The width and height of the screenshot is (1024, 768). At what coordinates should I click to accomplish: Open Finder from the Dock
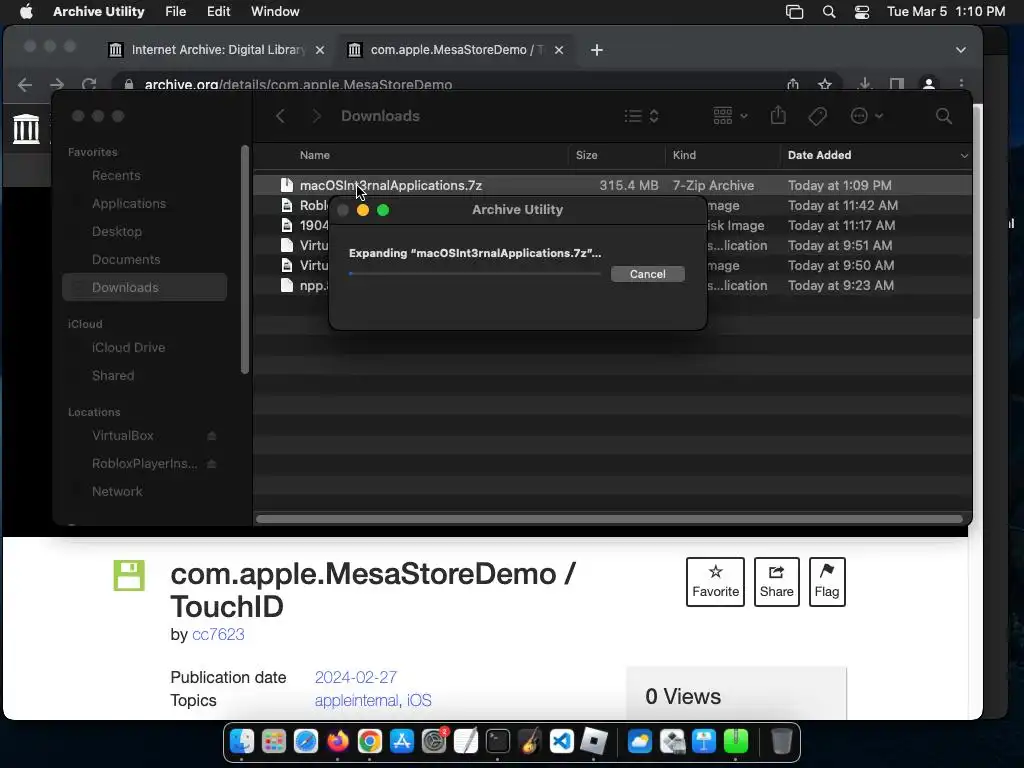coord(242,742)
